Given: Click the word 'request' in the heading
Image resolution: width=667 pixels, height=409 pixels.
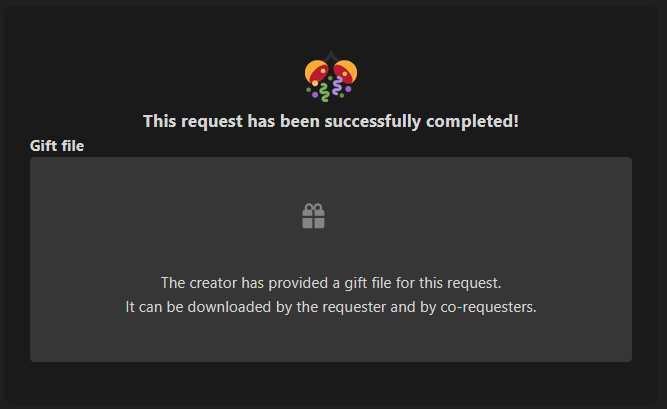Looking at the screenshot, I should (212, 122).
